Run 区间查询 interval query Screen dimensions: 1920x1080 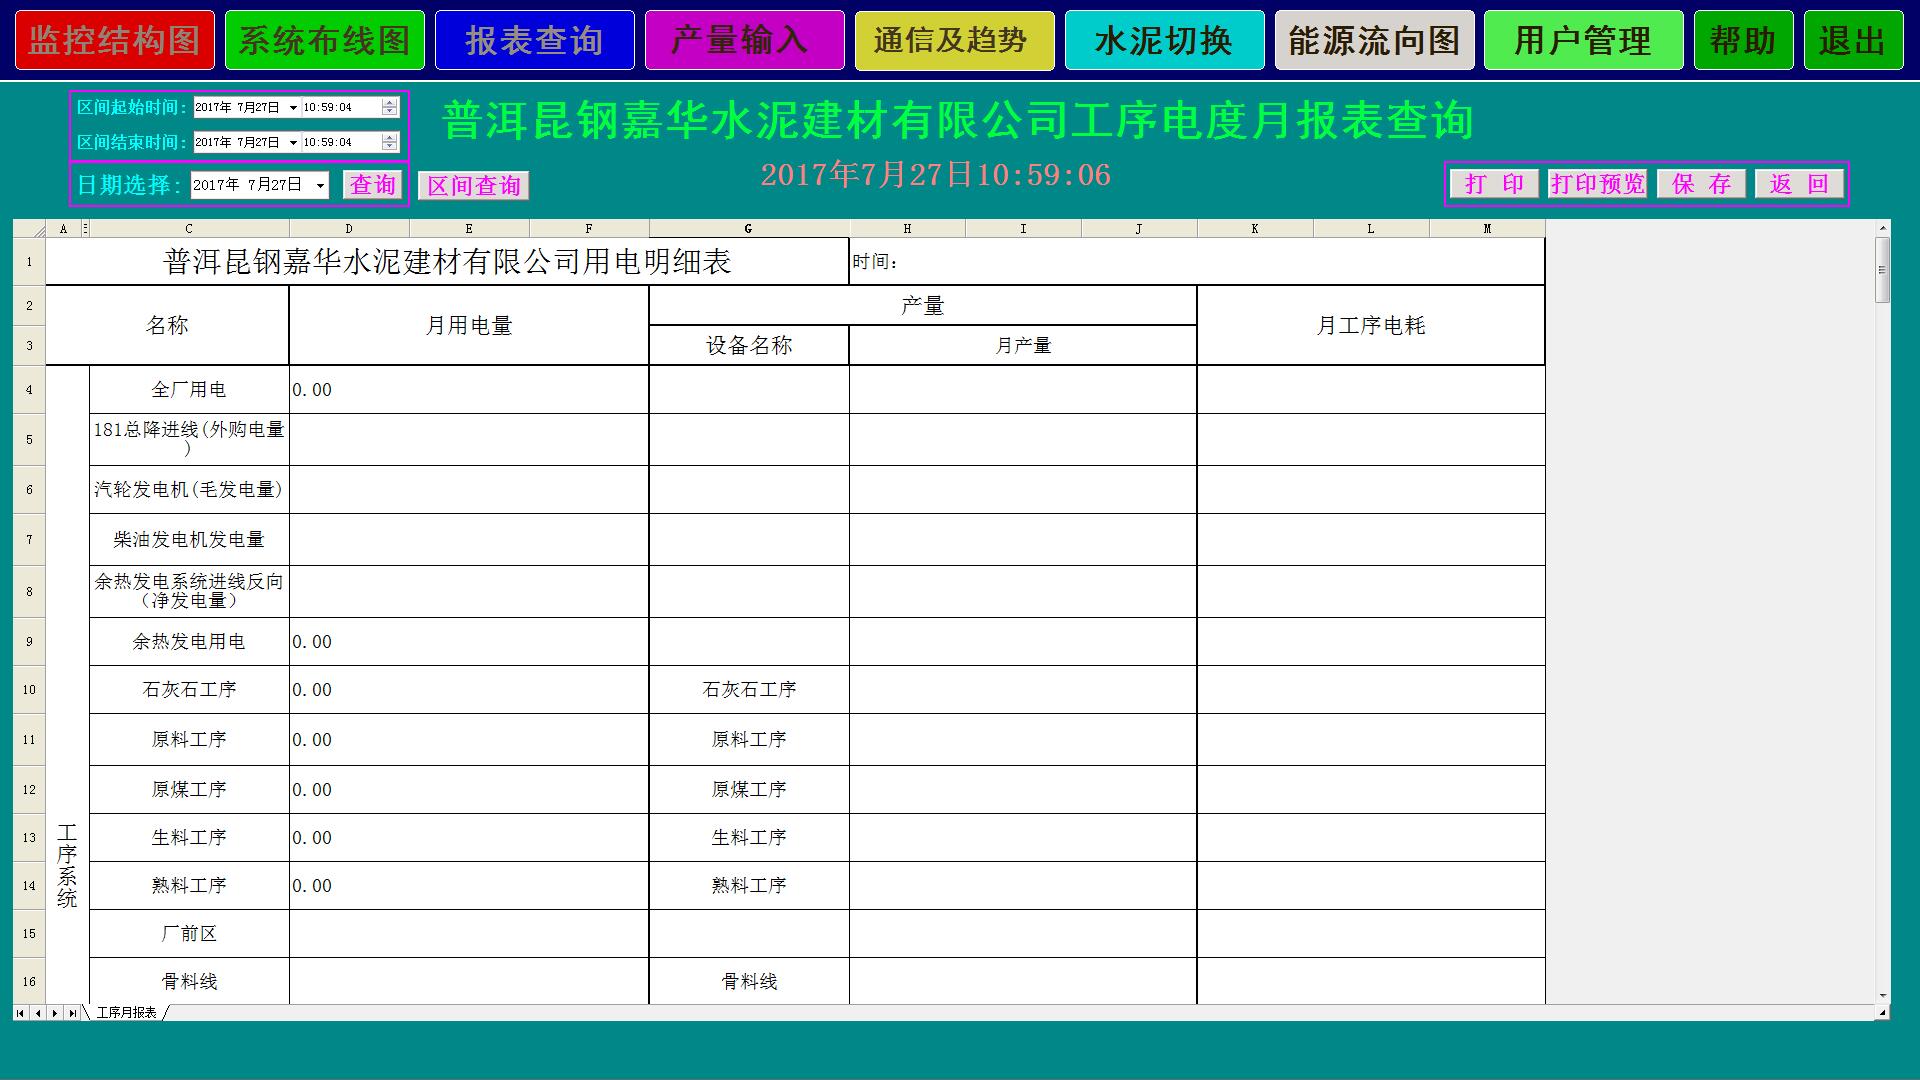pyautogui.click(x=473, y=185)
